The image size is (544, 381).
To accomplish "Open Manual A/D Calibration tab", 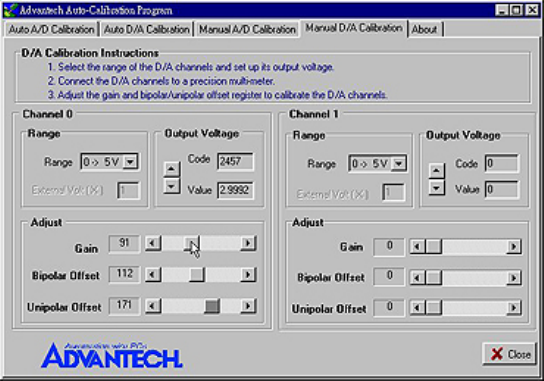I will (247, 29).
